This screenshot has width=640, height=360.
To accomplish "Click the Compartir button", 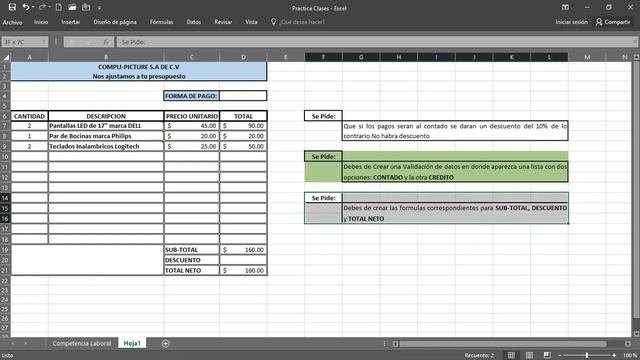I will coord(613,22).
